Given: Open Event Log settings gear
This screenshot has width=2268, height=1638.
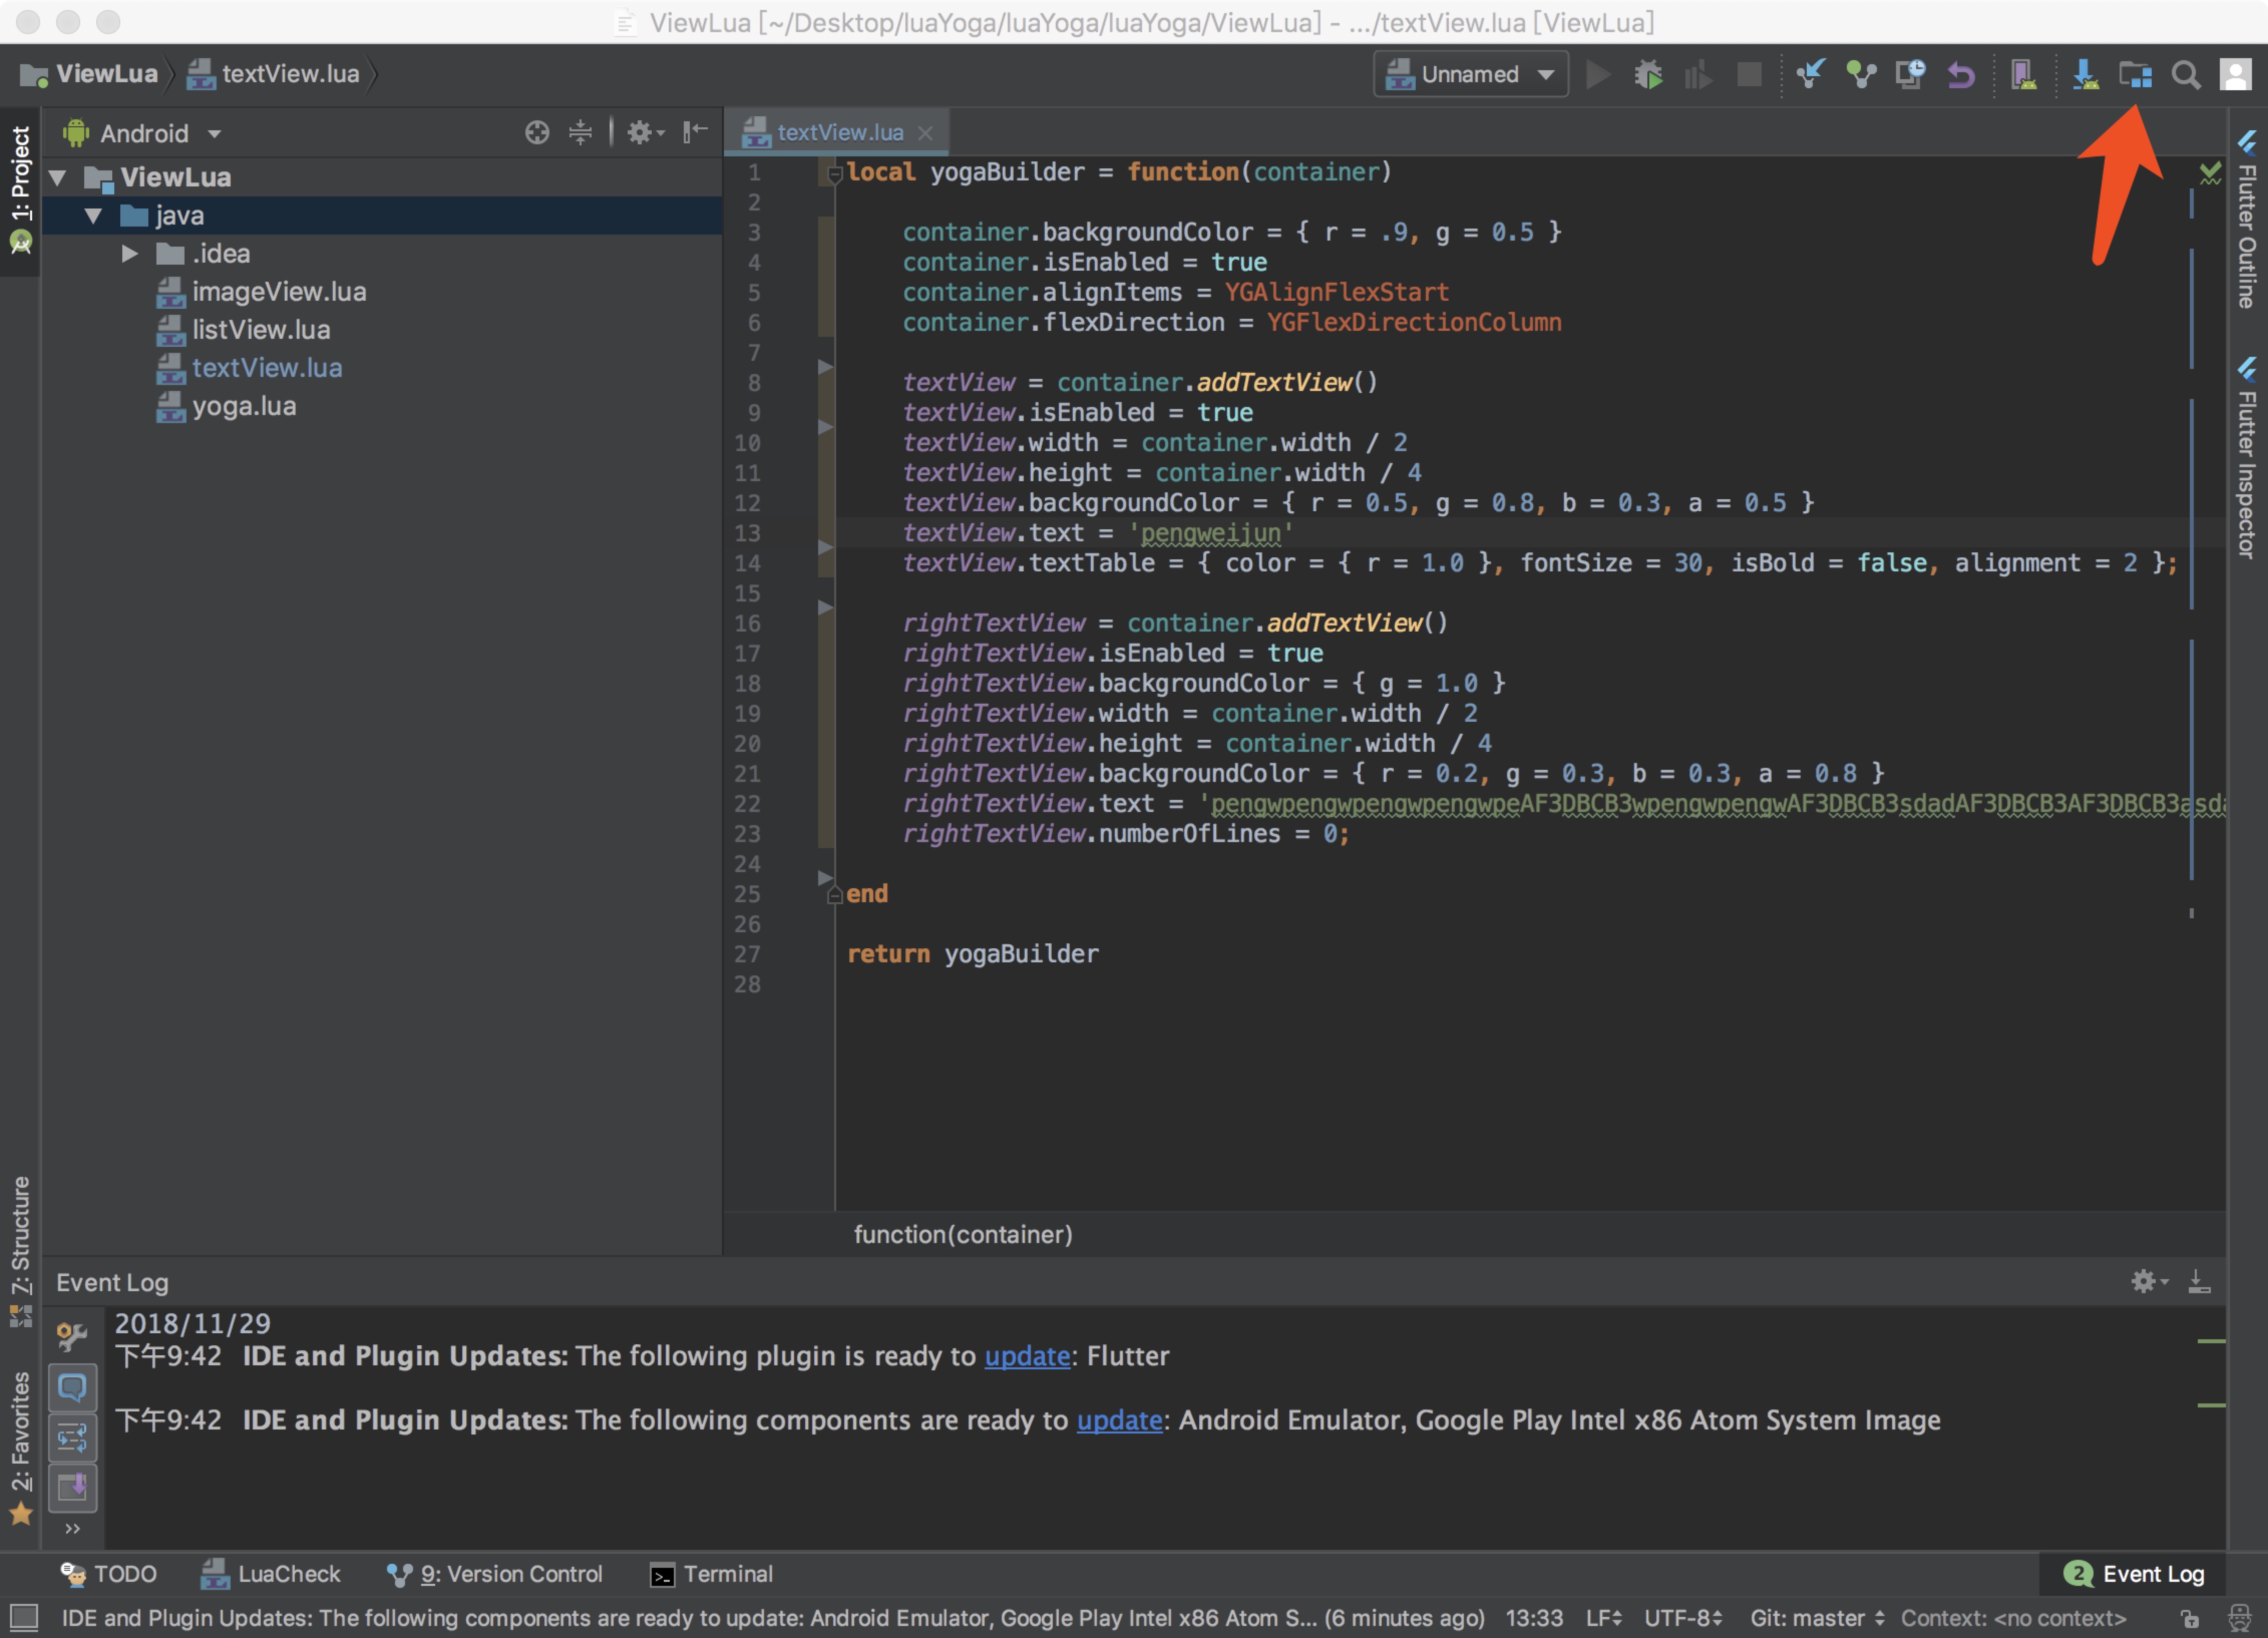Looking at the screenshot, I should pos(2144,1281).
